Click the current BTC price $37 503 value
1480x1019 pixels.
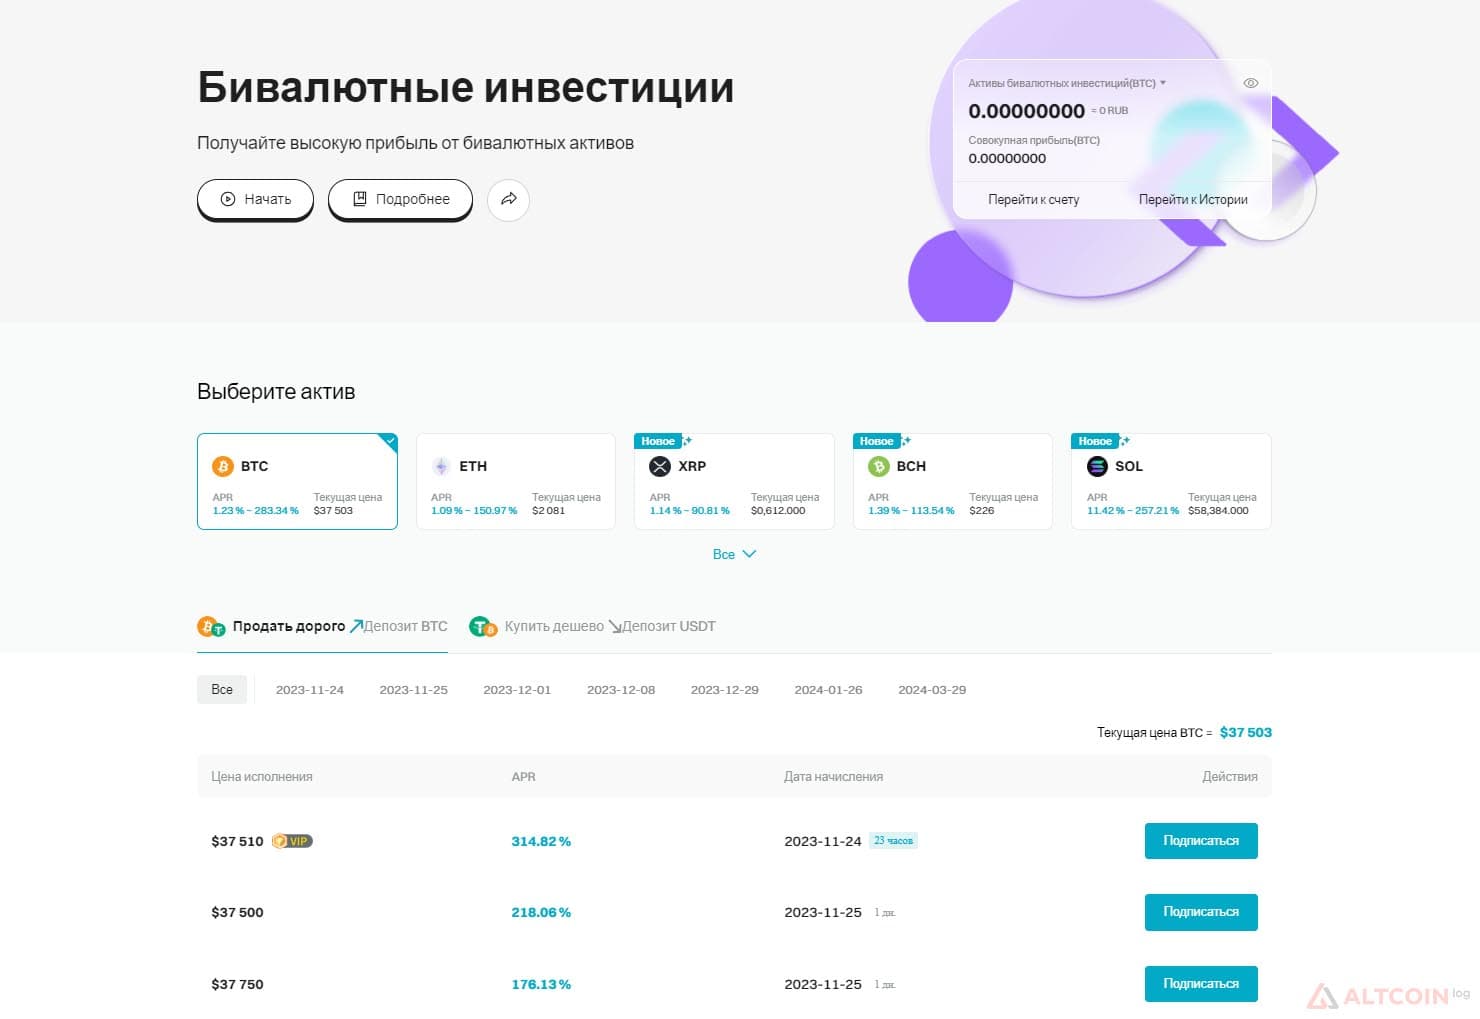tap(1246, 732)
